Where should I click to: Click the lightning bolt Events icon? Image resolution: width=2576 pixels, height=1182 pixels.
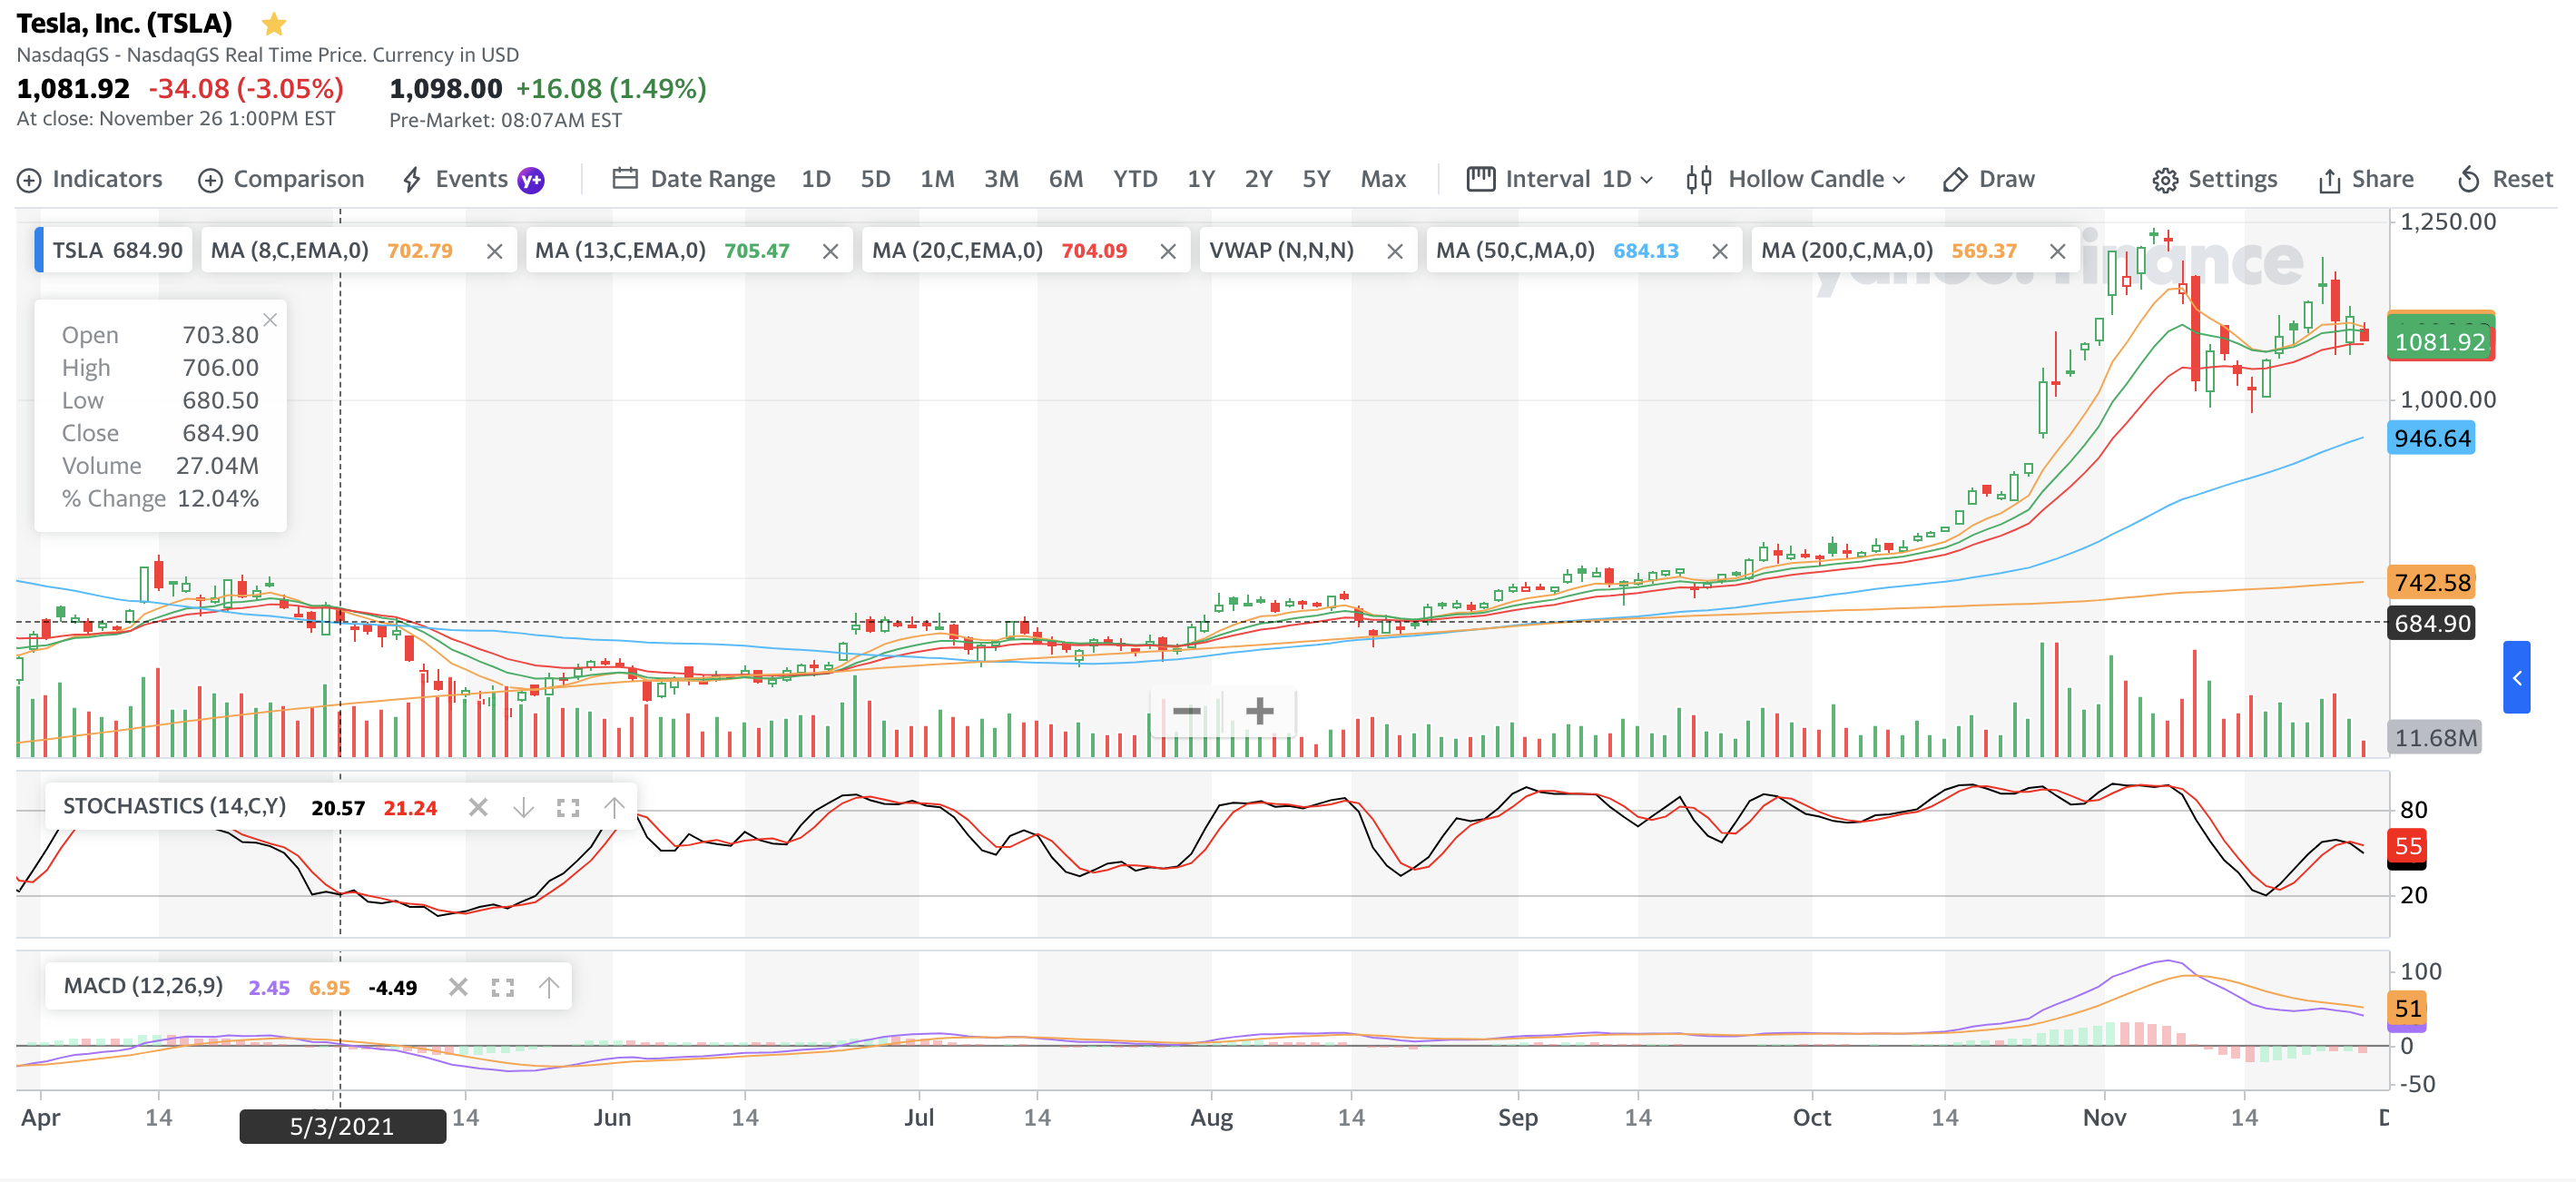tap(411, 180)
